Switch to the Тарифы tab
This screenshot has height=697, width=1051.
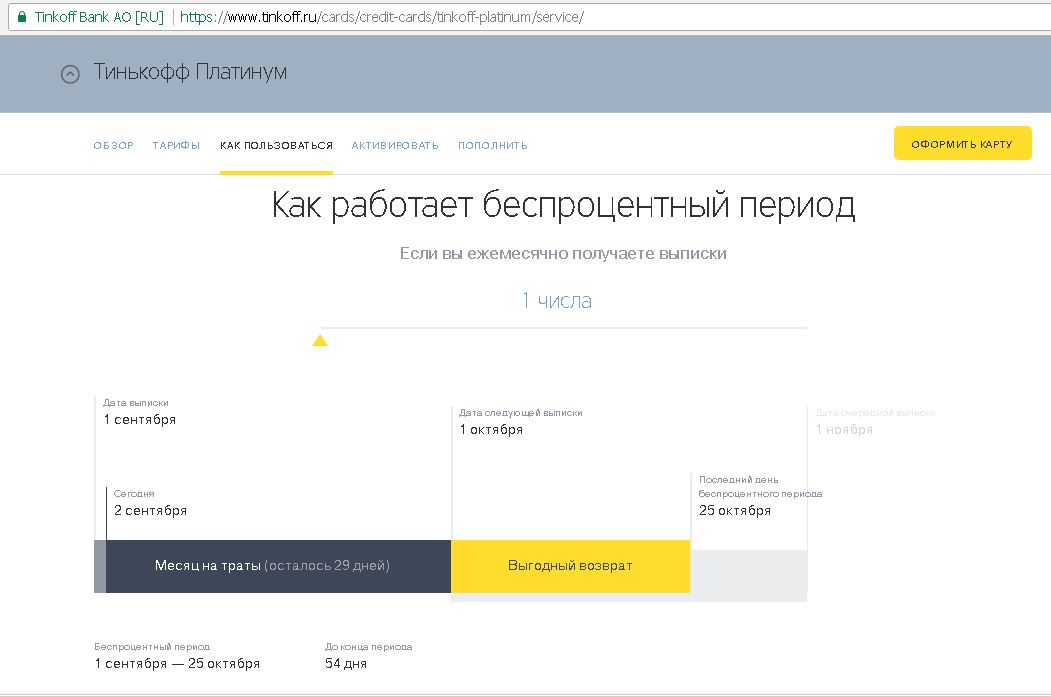point(176,145)
